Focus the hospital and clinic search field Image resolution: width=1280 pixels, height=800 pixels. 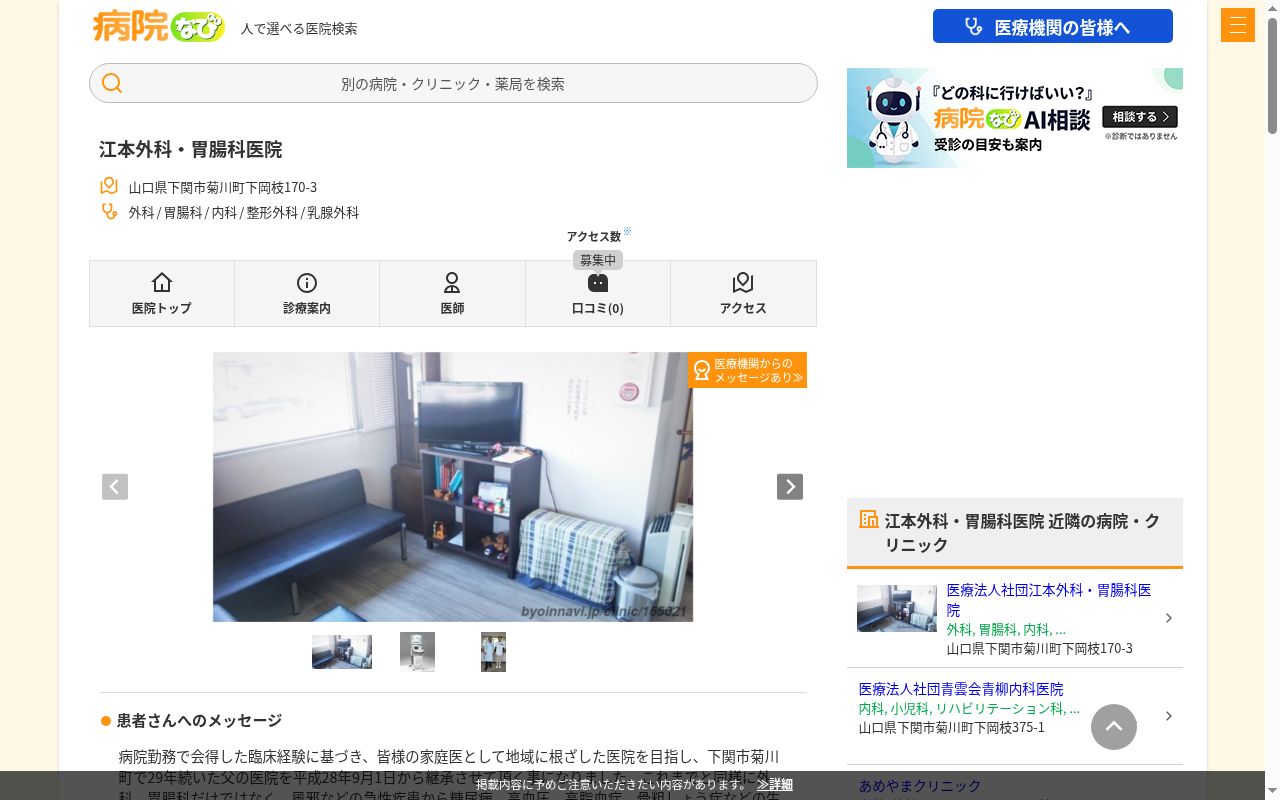(x=453, y=83)
